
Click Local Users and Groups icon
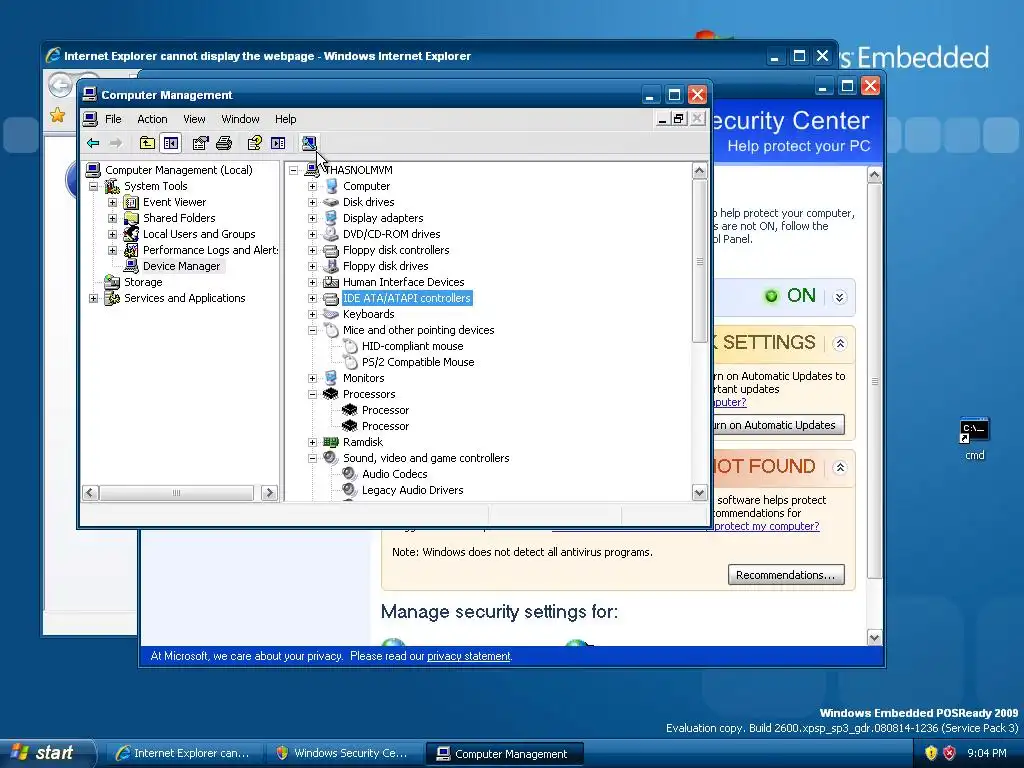(131, 234)
